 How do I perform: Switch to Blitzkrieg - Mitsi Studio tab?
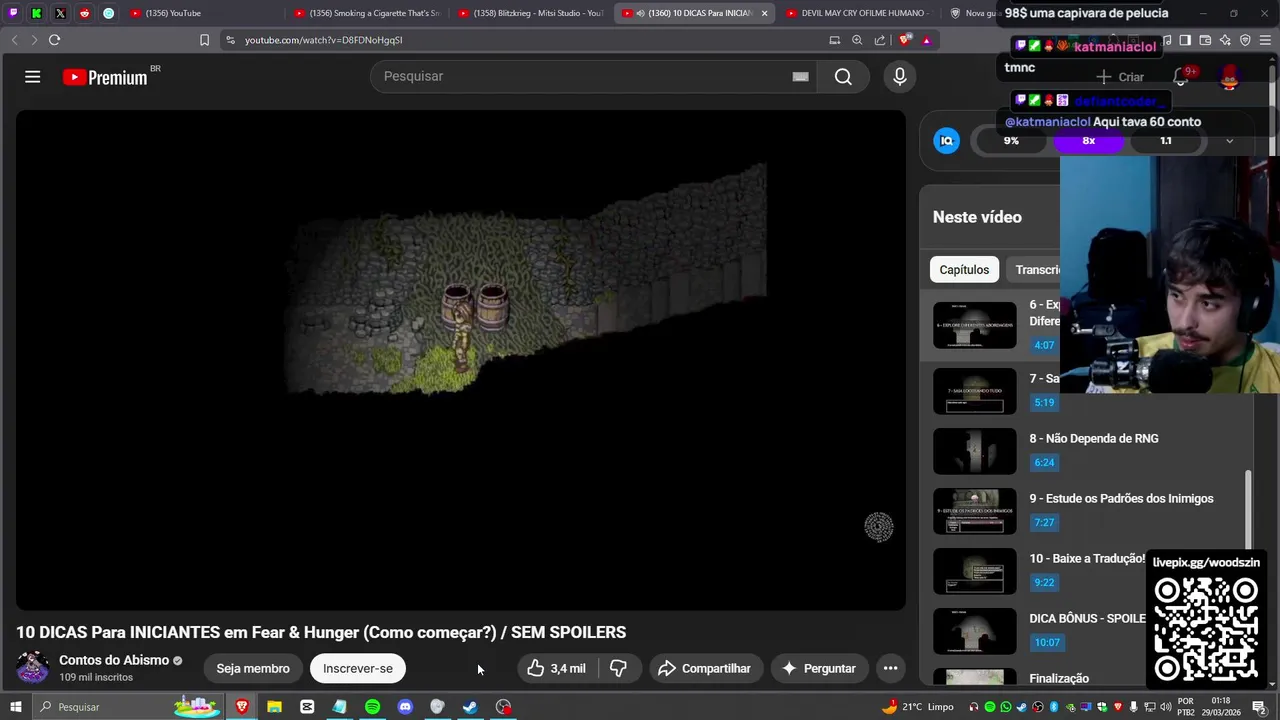coord(532,13)
